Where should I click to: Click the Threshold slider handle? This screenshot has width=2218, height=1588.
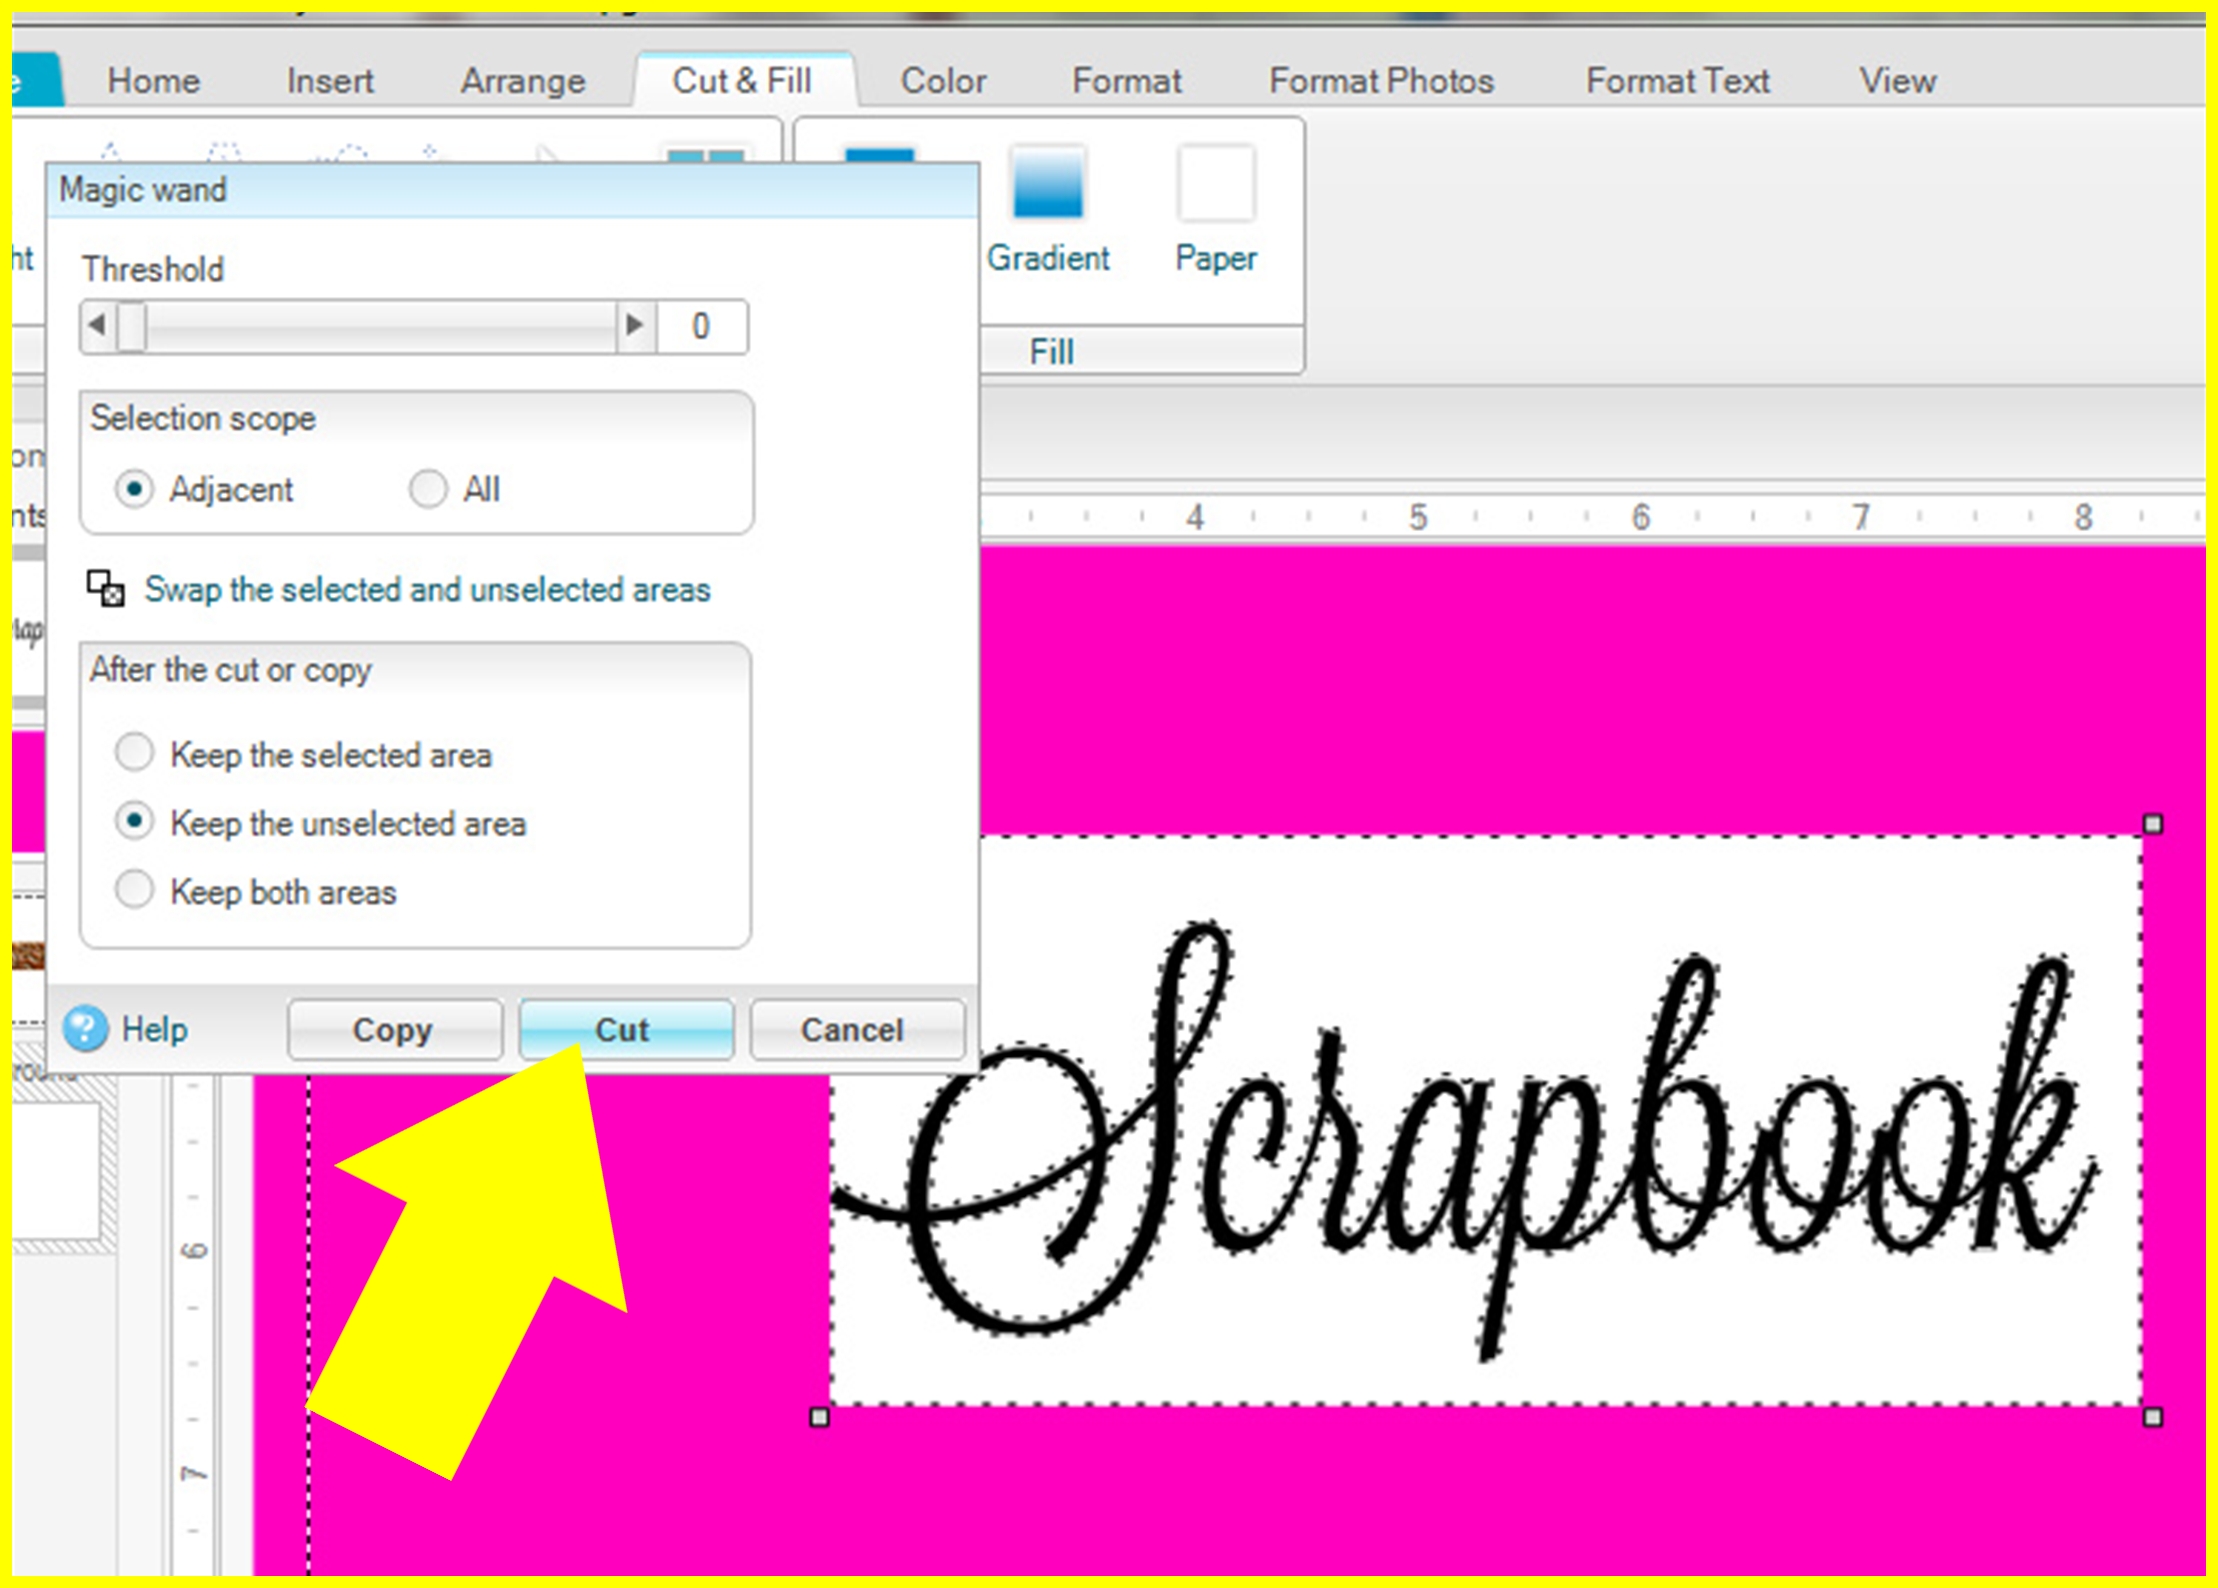click(x=131, y=326)
